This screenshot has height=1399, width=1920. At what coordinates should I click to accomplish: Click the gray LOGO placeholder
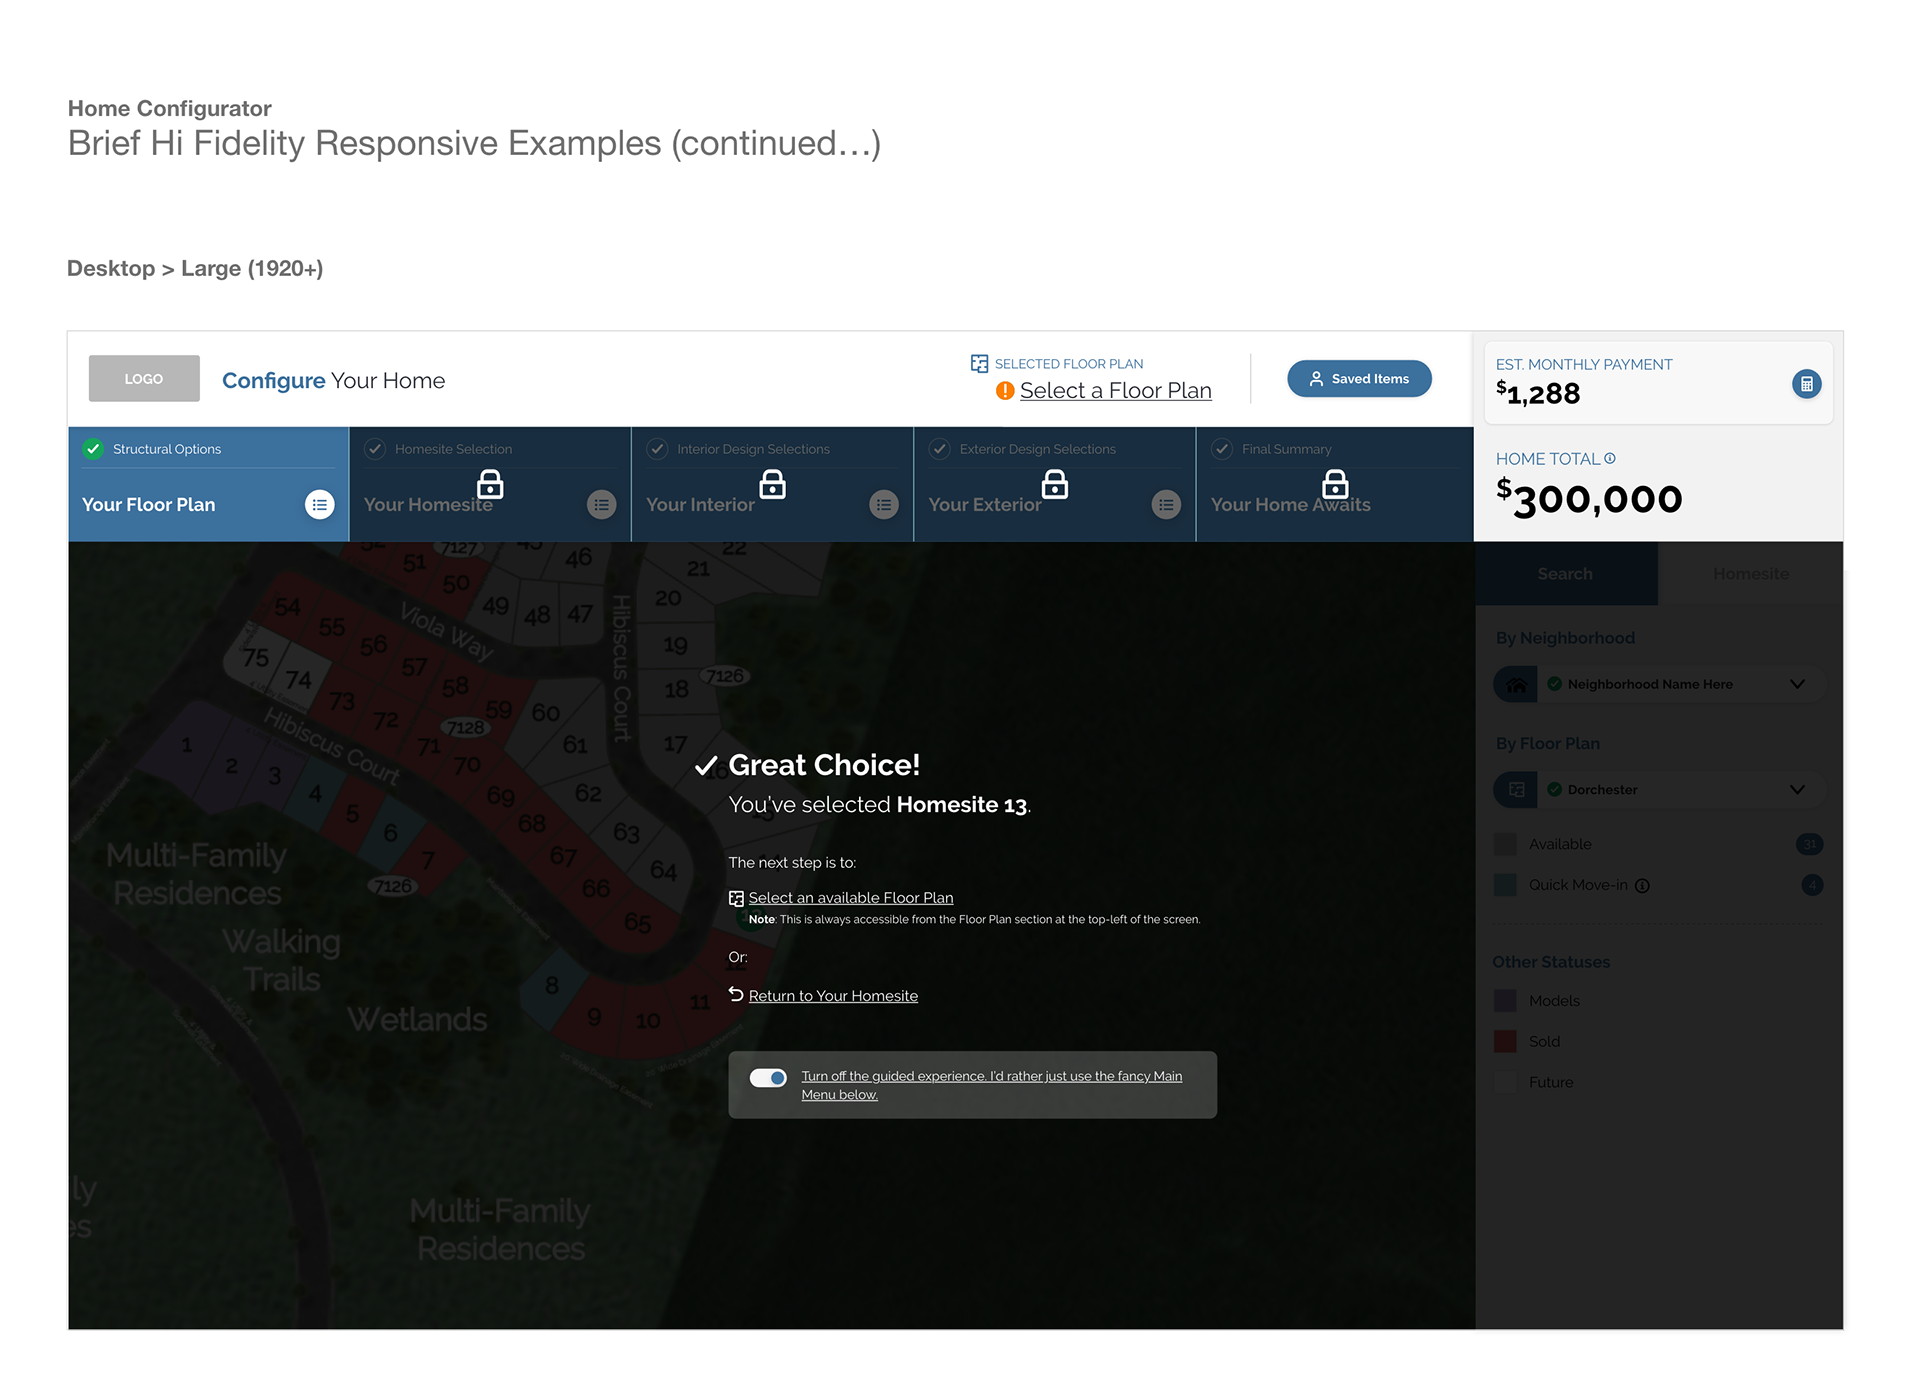click(x=144, y=379)
